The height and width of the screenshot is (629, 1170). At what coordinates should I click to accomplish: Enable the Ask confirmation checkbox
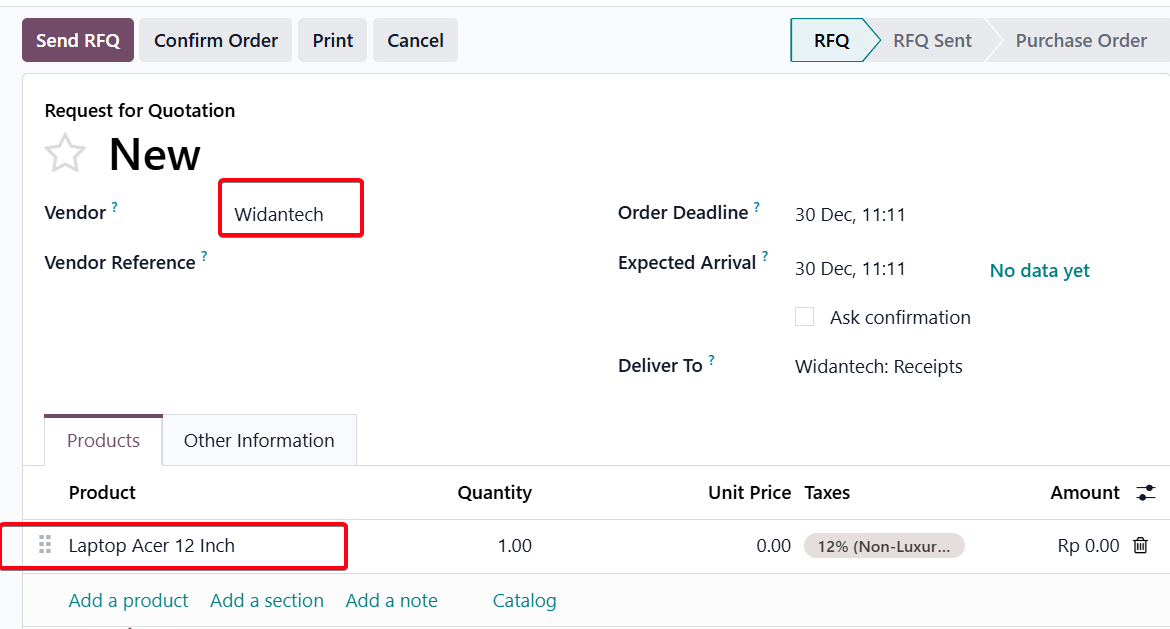pyautogui.click(x=804, y=317)
